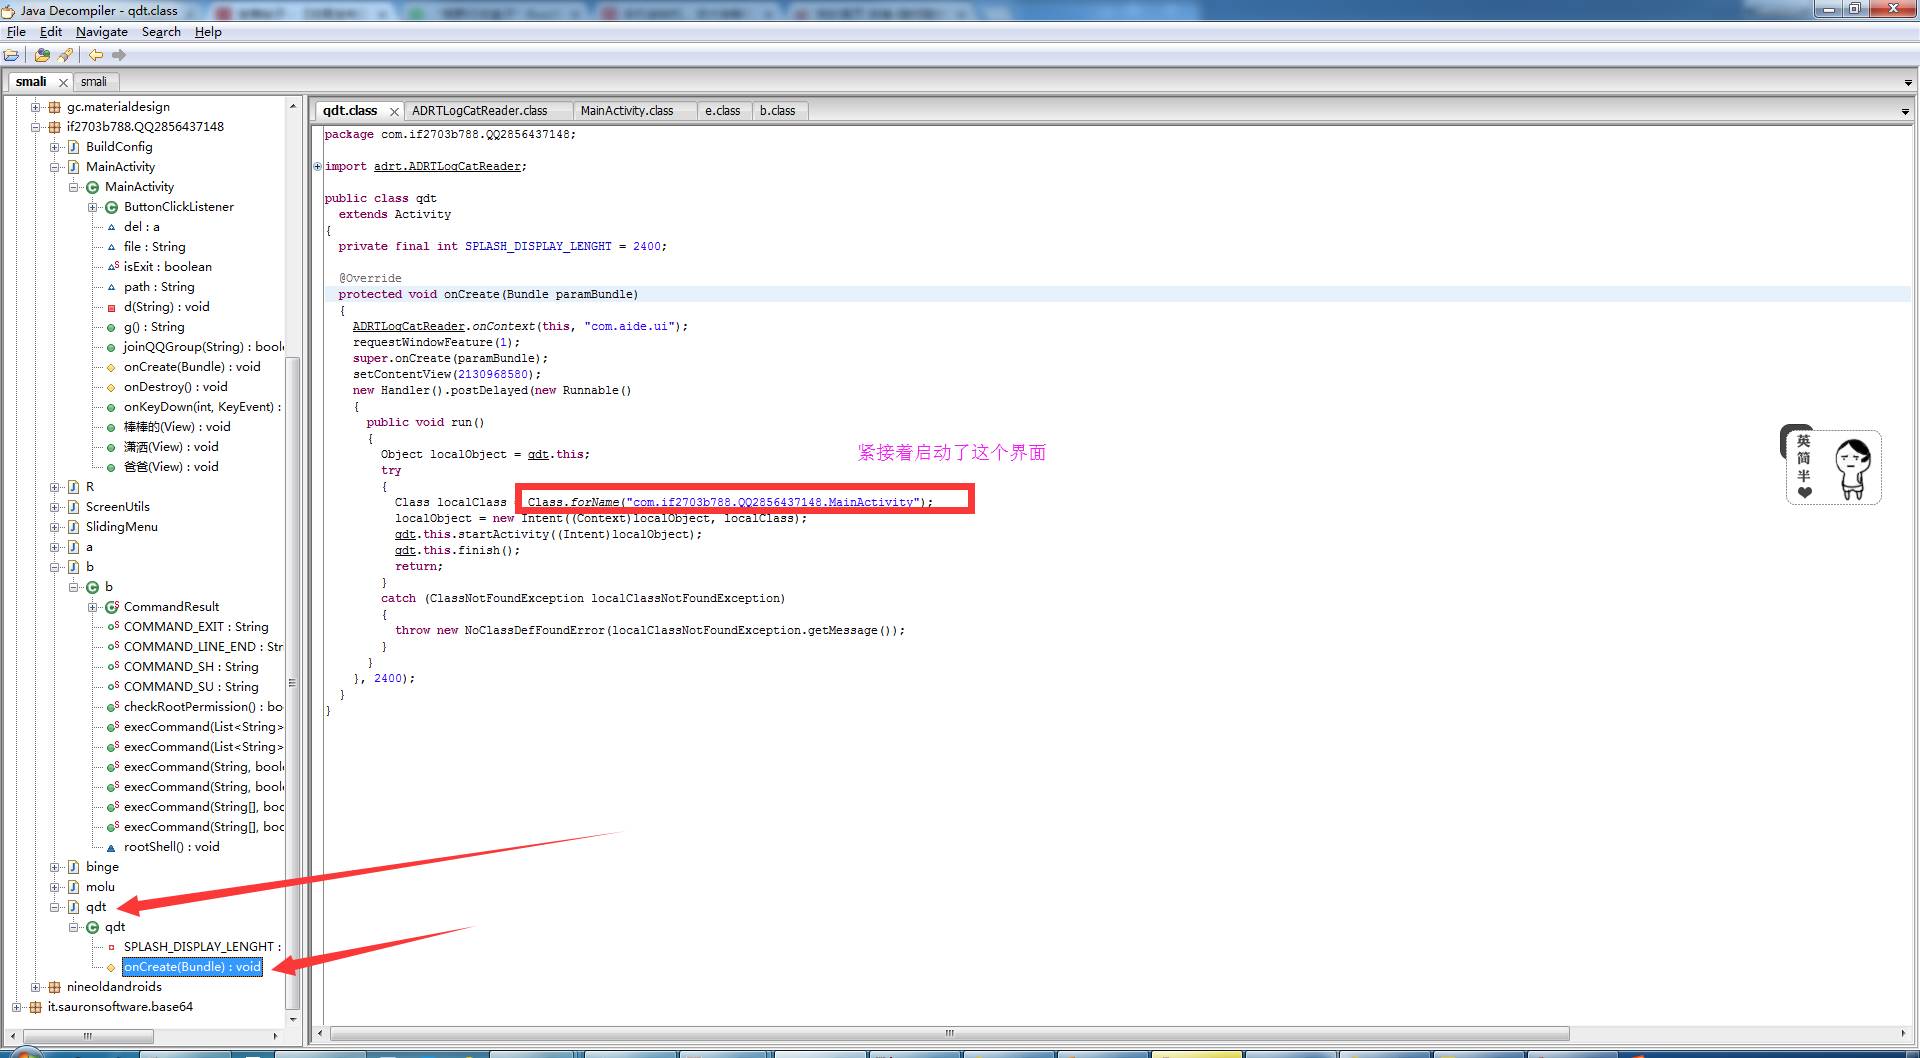Click the qdt link in finish() line
The width and height of the screenshot is (1920, 1058).
pyautogui.click(x=405, y=550)
